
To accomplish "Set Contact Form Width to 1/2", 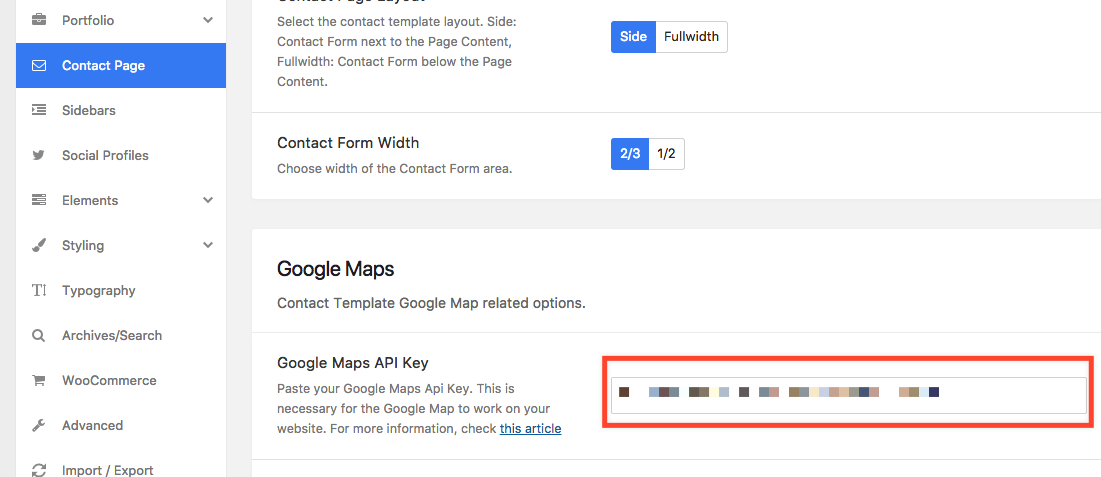I will point(666,154).
